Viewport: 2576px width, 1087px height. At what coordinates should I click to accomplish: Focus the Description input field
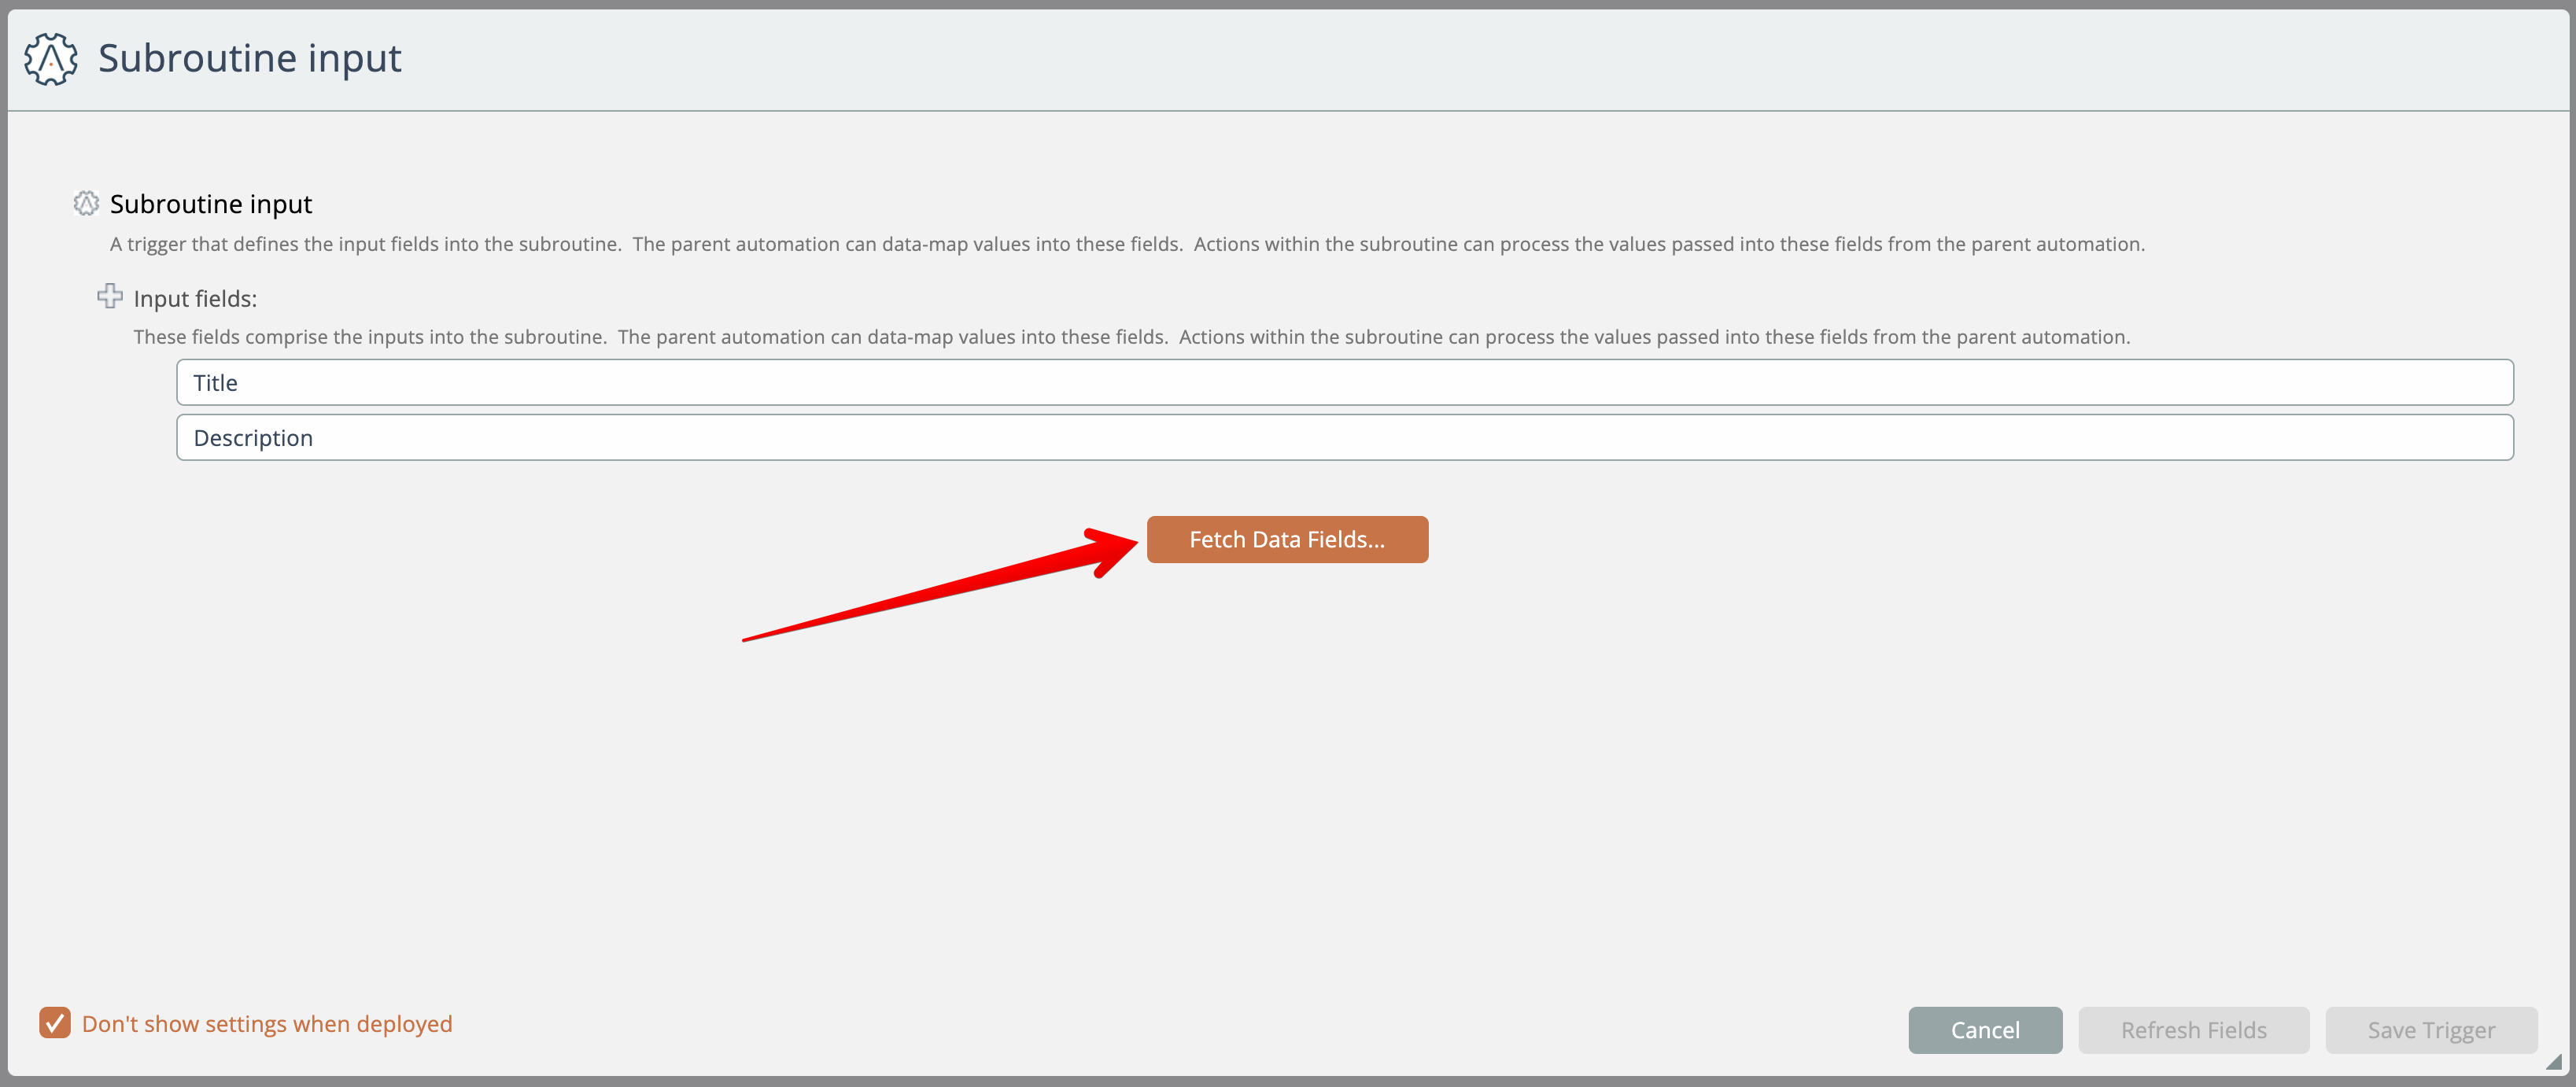pos(1344,438)
